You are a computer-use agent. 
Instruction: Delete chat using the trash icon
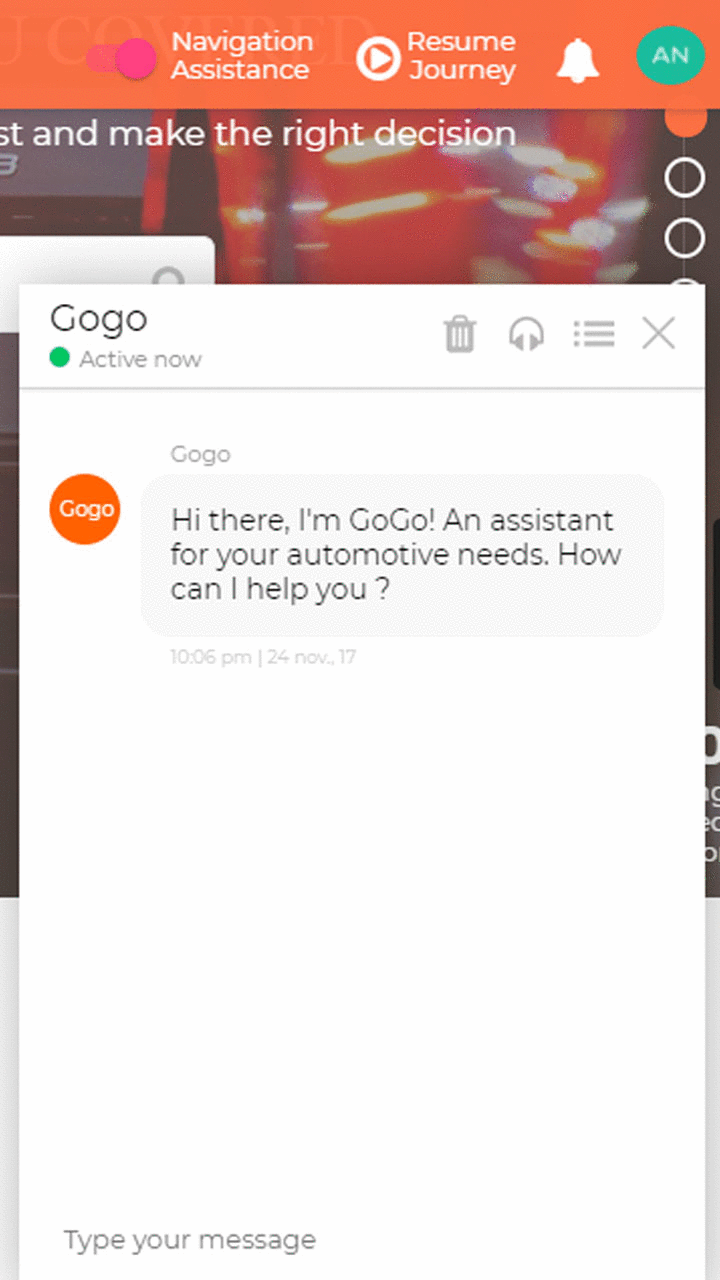pyautogui.click(x=460, y=334)
